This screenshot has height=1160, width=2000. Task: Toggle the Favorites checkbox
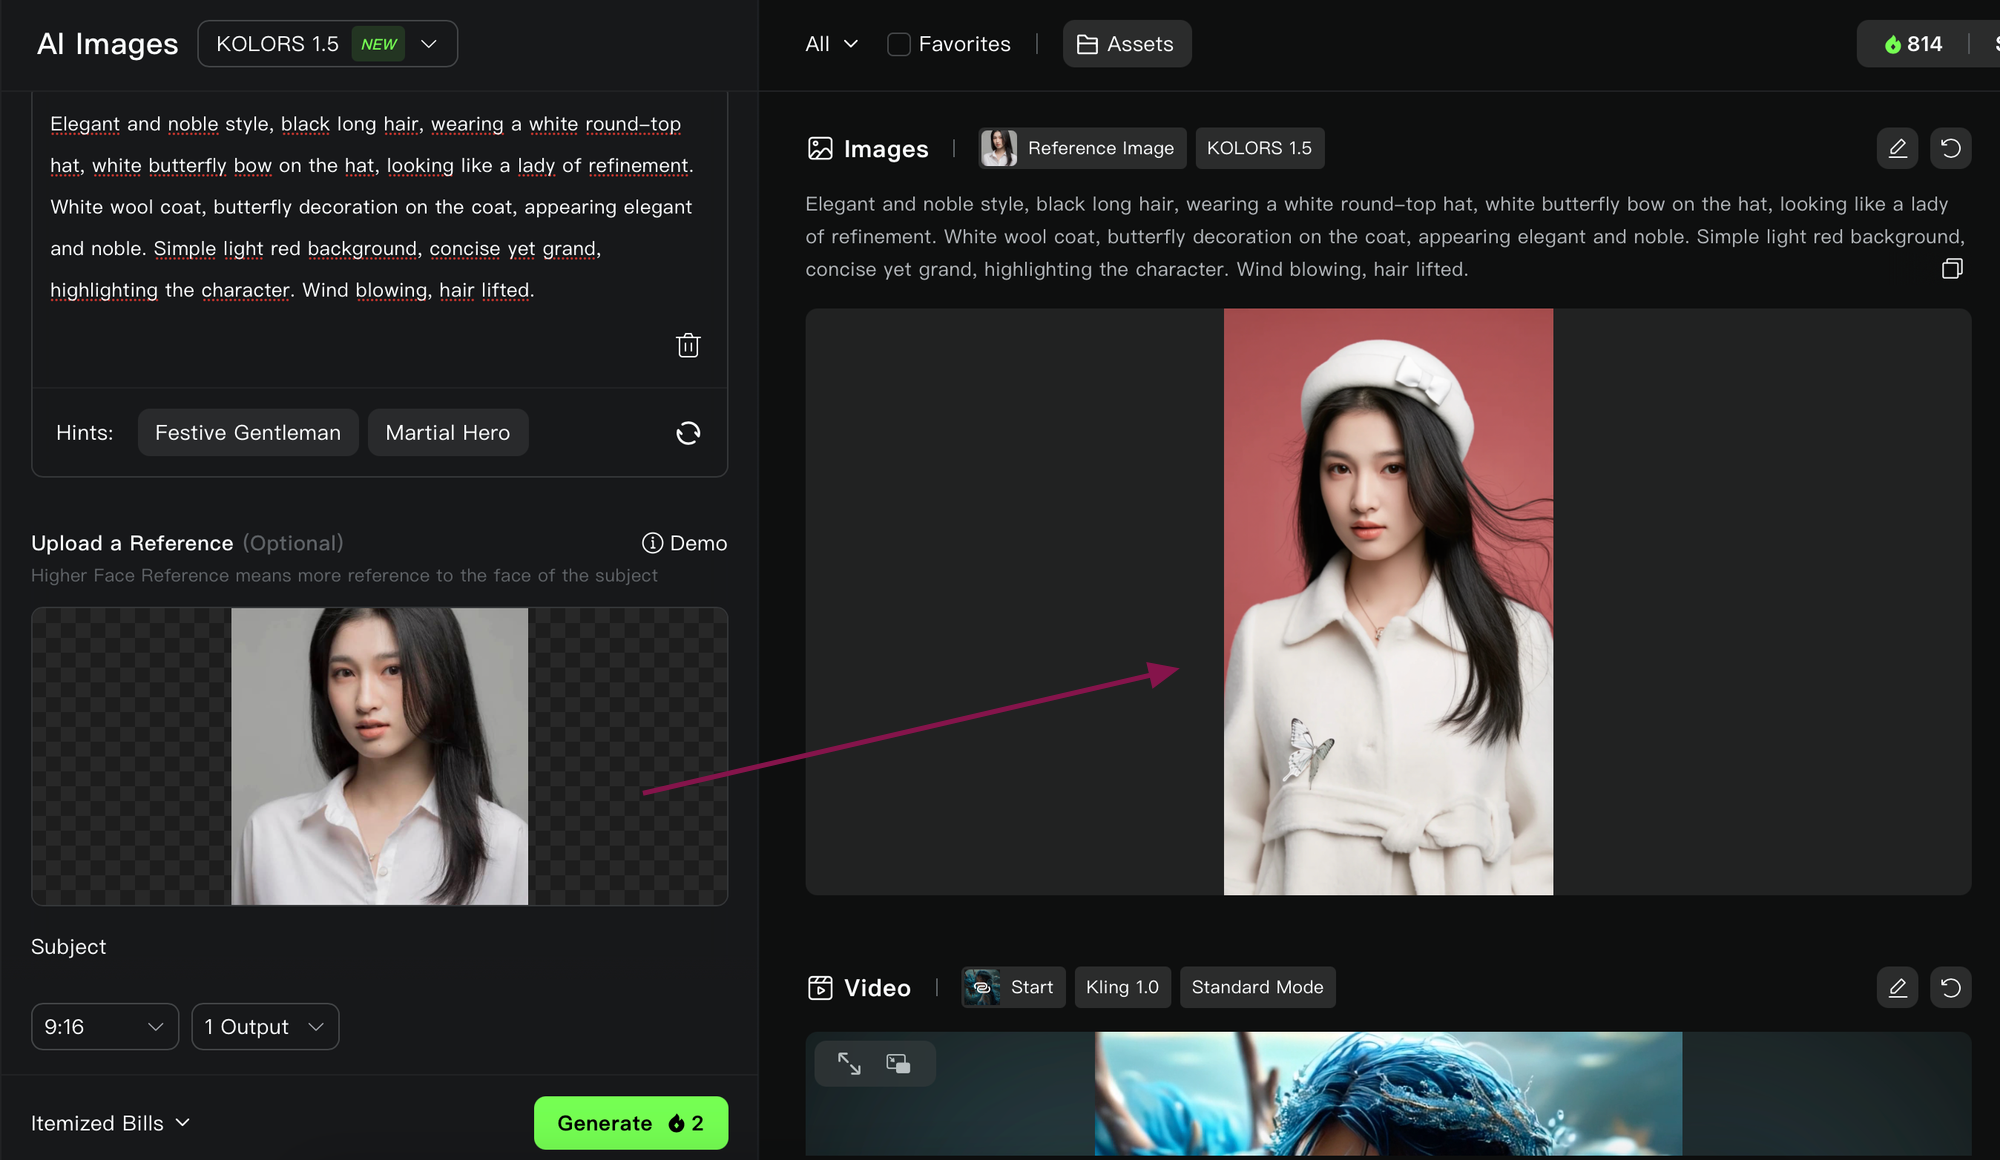[899, 44]
